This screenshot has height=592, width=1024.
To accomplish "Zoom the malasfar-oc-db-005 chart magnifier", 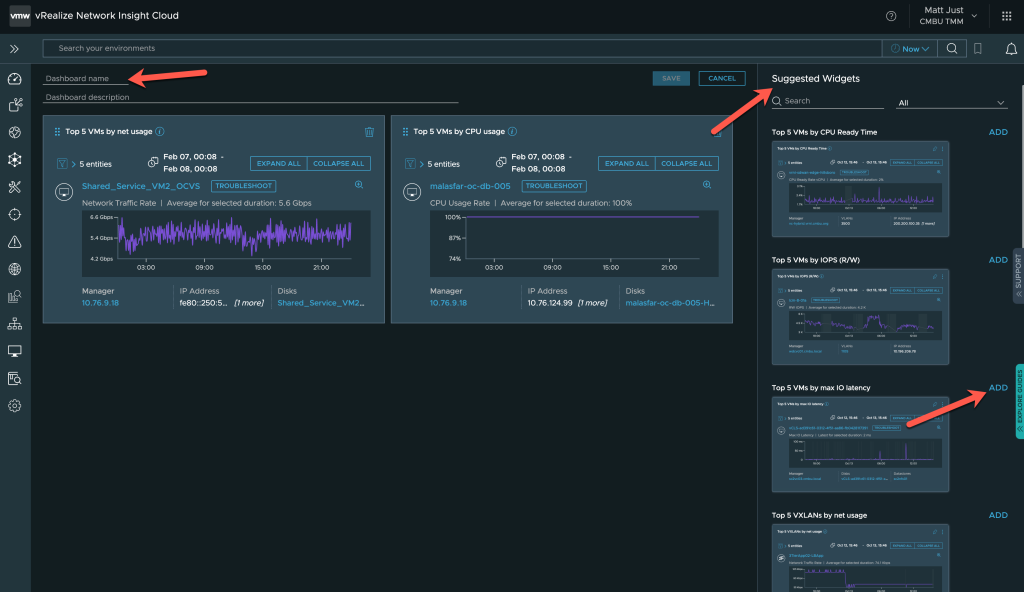I will pyautogui.click(x=707, y=185).
